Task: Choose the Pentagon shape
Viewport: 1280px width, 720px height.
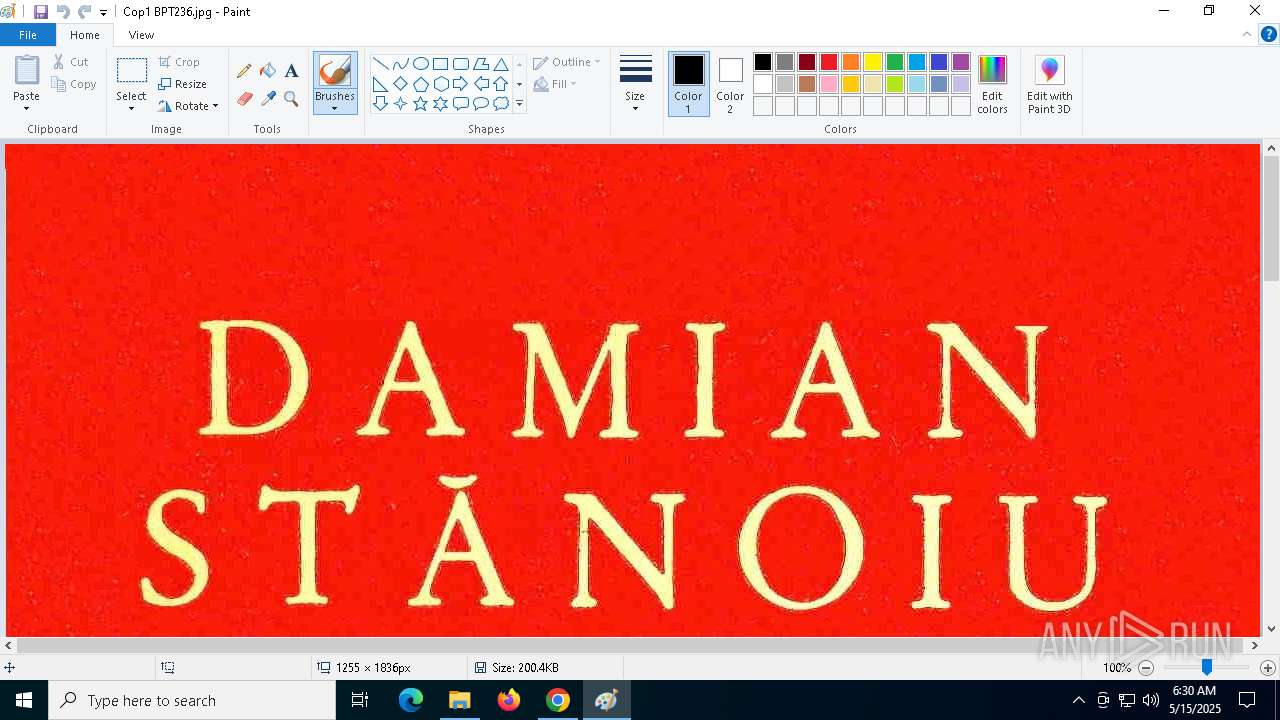Action: tap(421, 84)
